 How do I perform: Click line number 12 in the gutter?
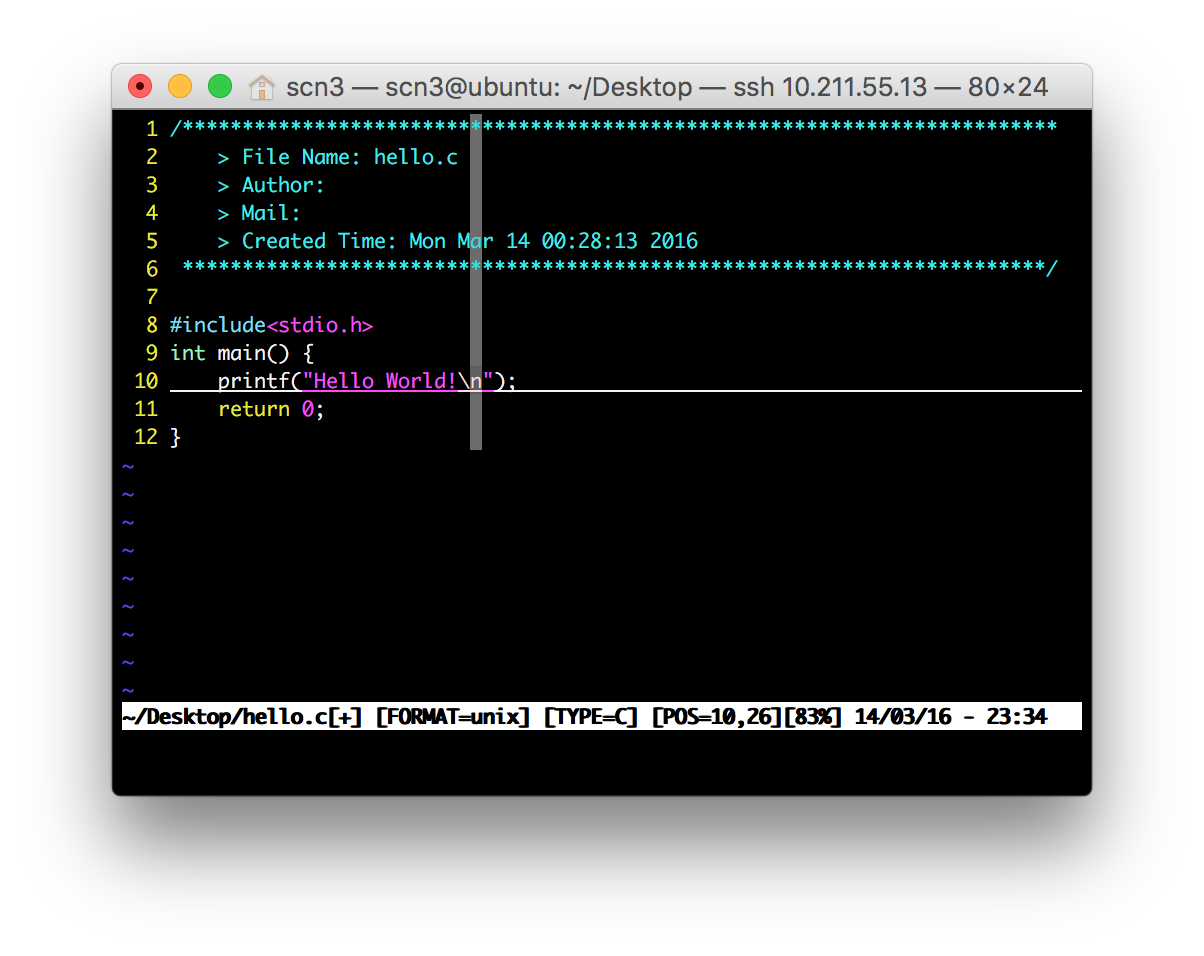pos(146,437)
